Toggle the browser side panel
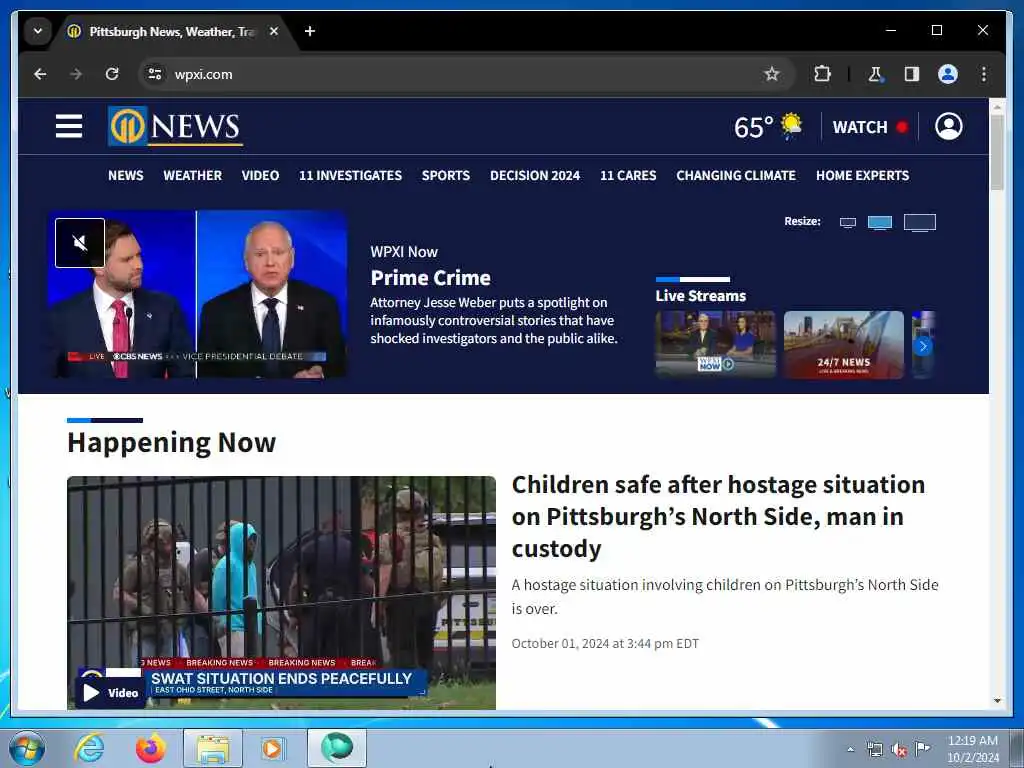1024x768 pixels. pos(912,74)
